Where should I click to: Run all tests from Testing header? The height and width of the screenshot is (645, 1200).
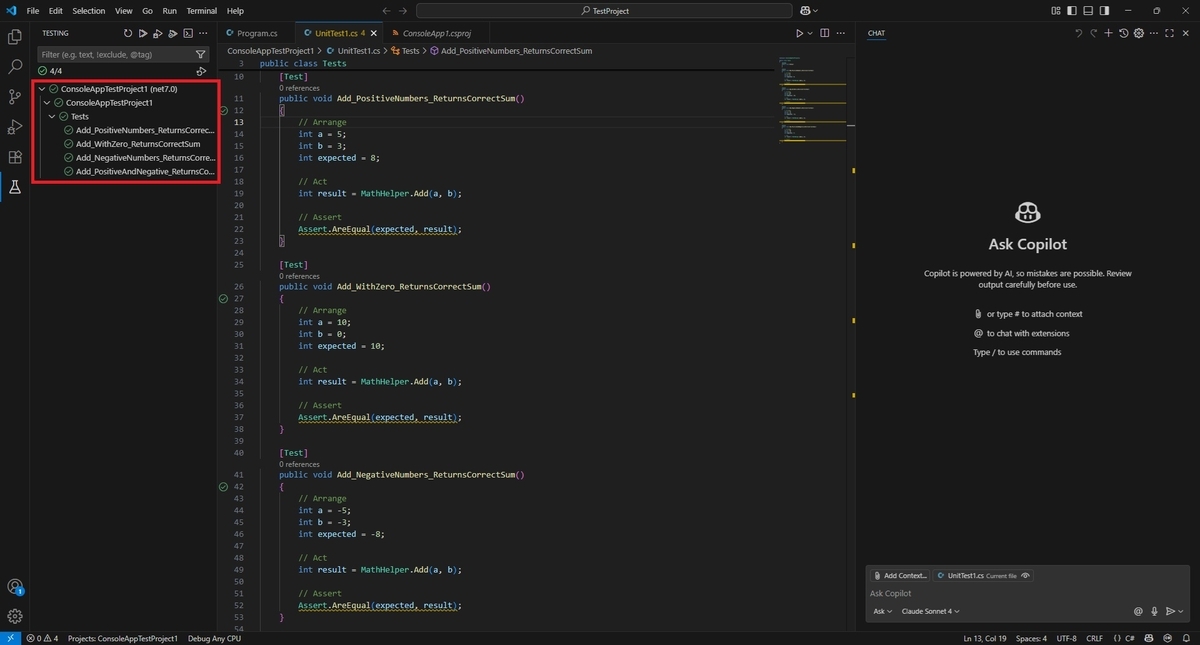coord(143,33)
